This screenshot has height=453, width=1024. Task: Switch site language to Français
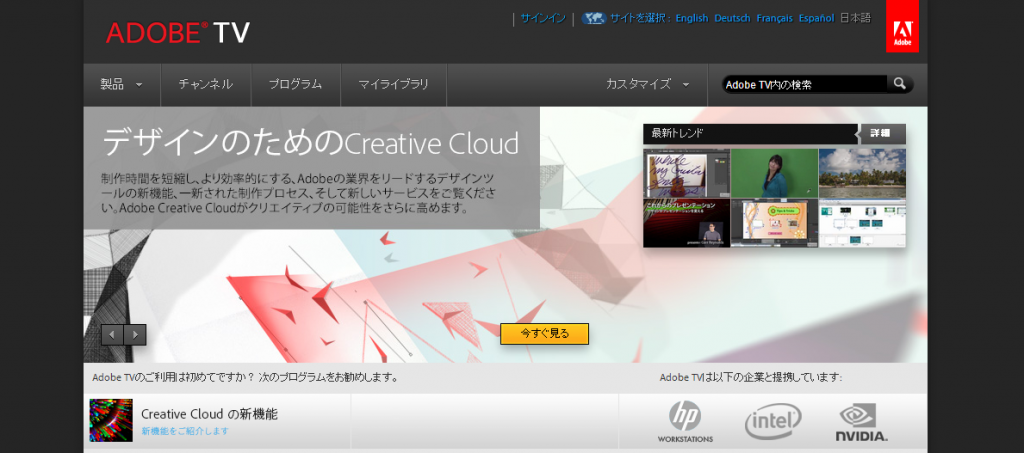click(x=775, y=18)
